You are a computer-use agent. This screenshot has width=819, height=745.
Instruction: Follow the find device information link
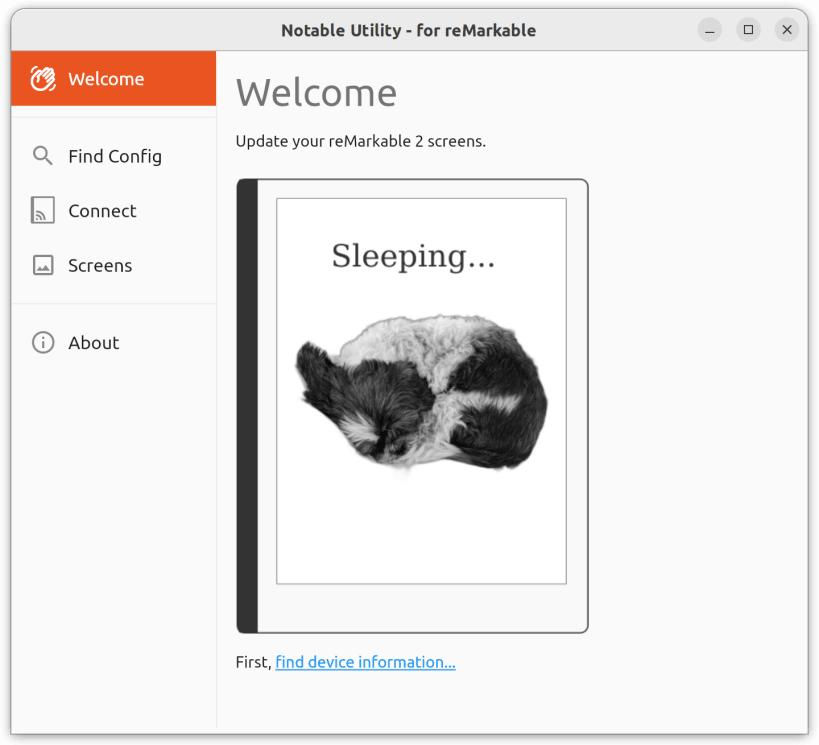coord(365,662)
